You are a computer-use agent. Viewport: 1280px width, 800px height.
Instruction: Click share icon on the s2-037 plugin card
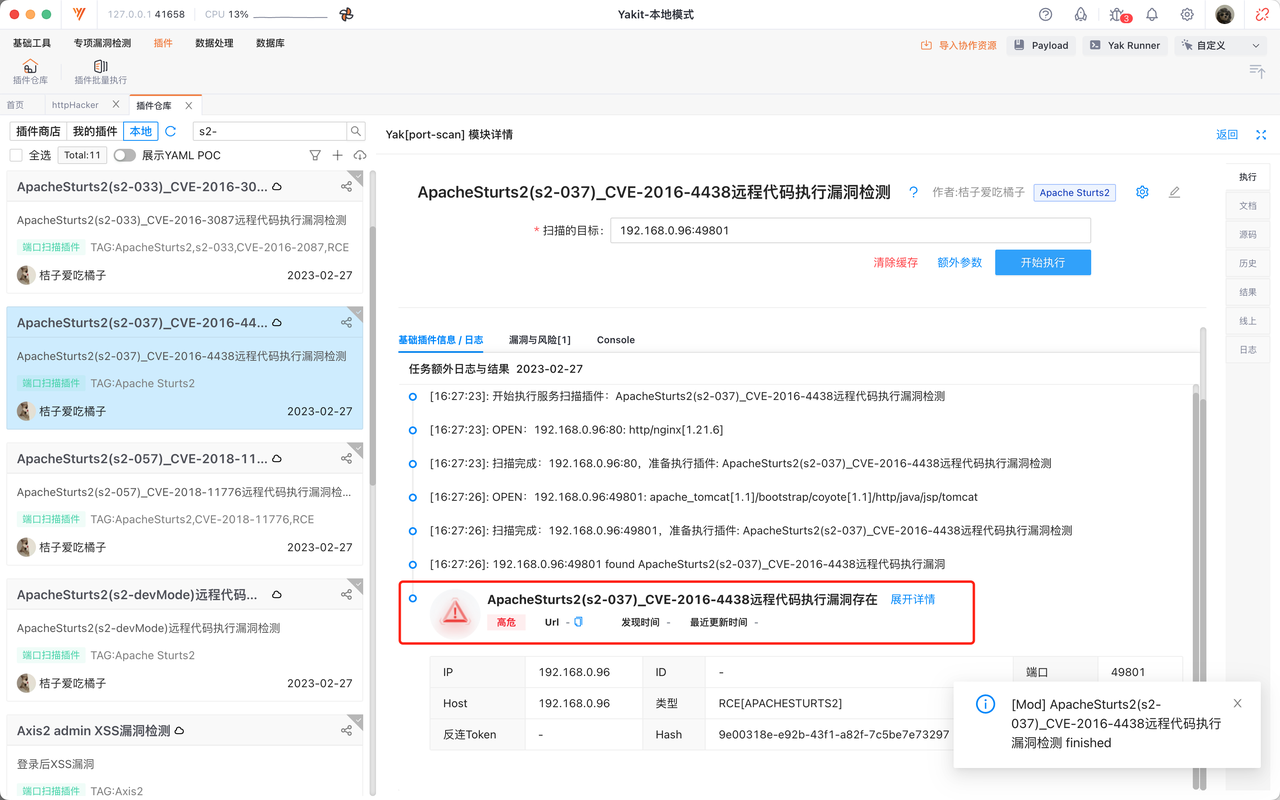[x=346, y=322]
